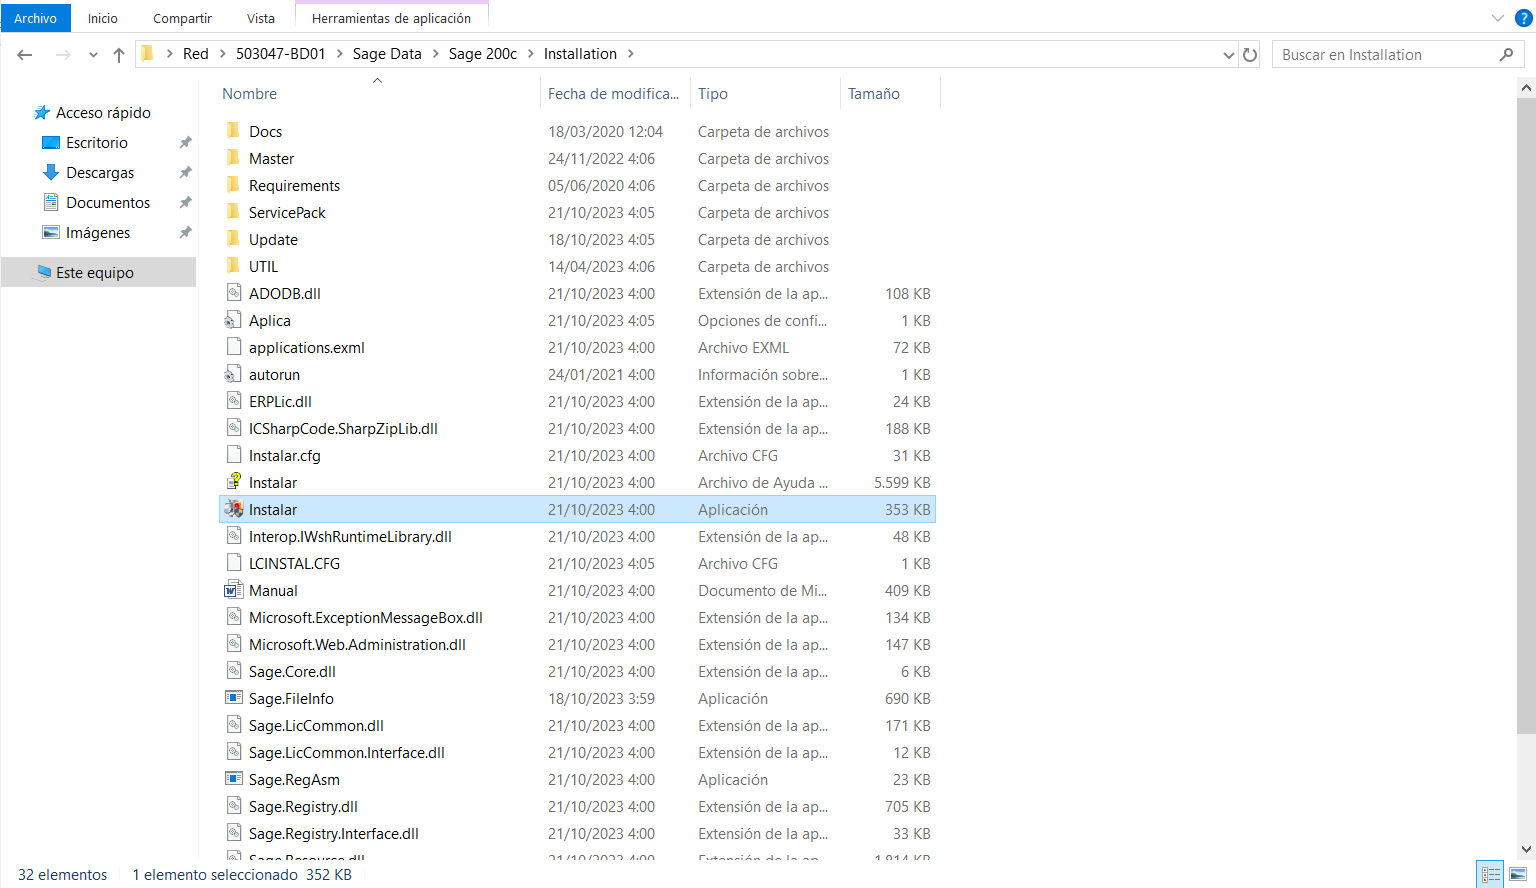This screenshot has height=888, width=1536.
Task: Click the applications.exml file icon
Action: coord(233,347)
